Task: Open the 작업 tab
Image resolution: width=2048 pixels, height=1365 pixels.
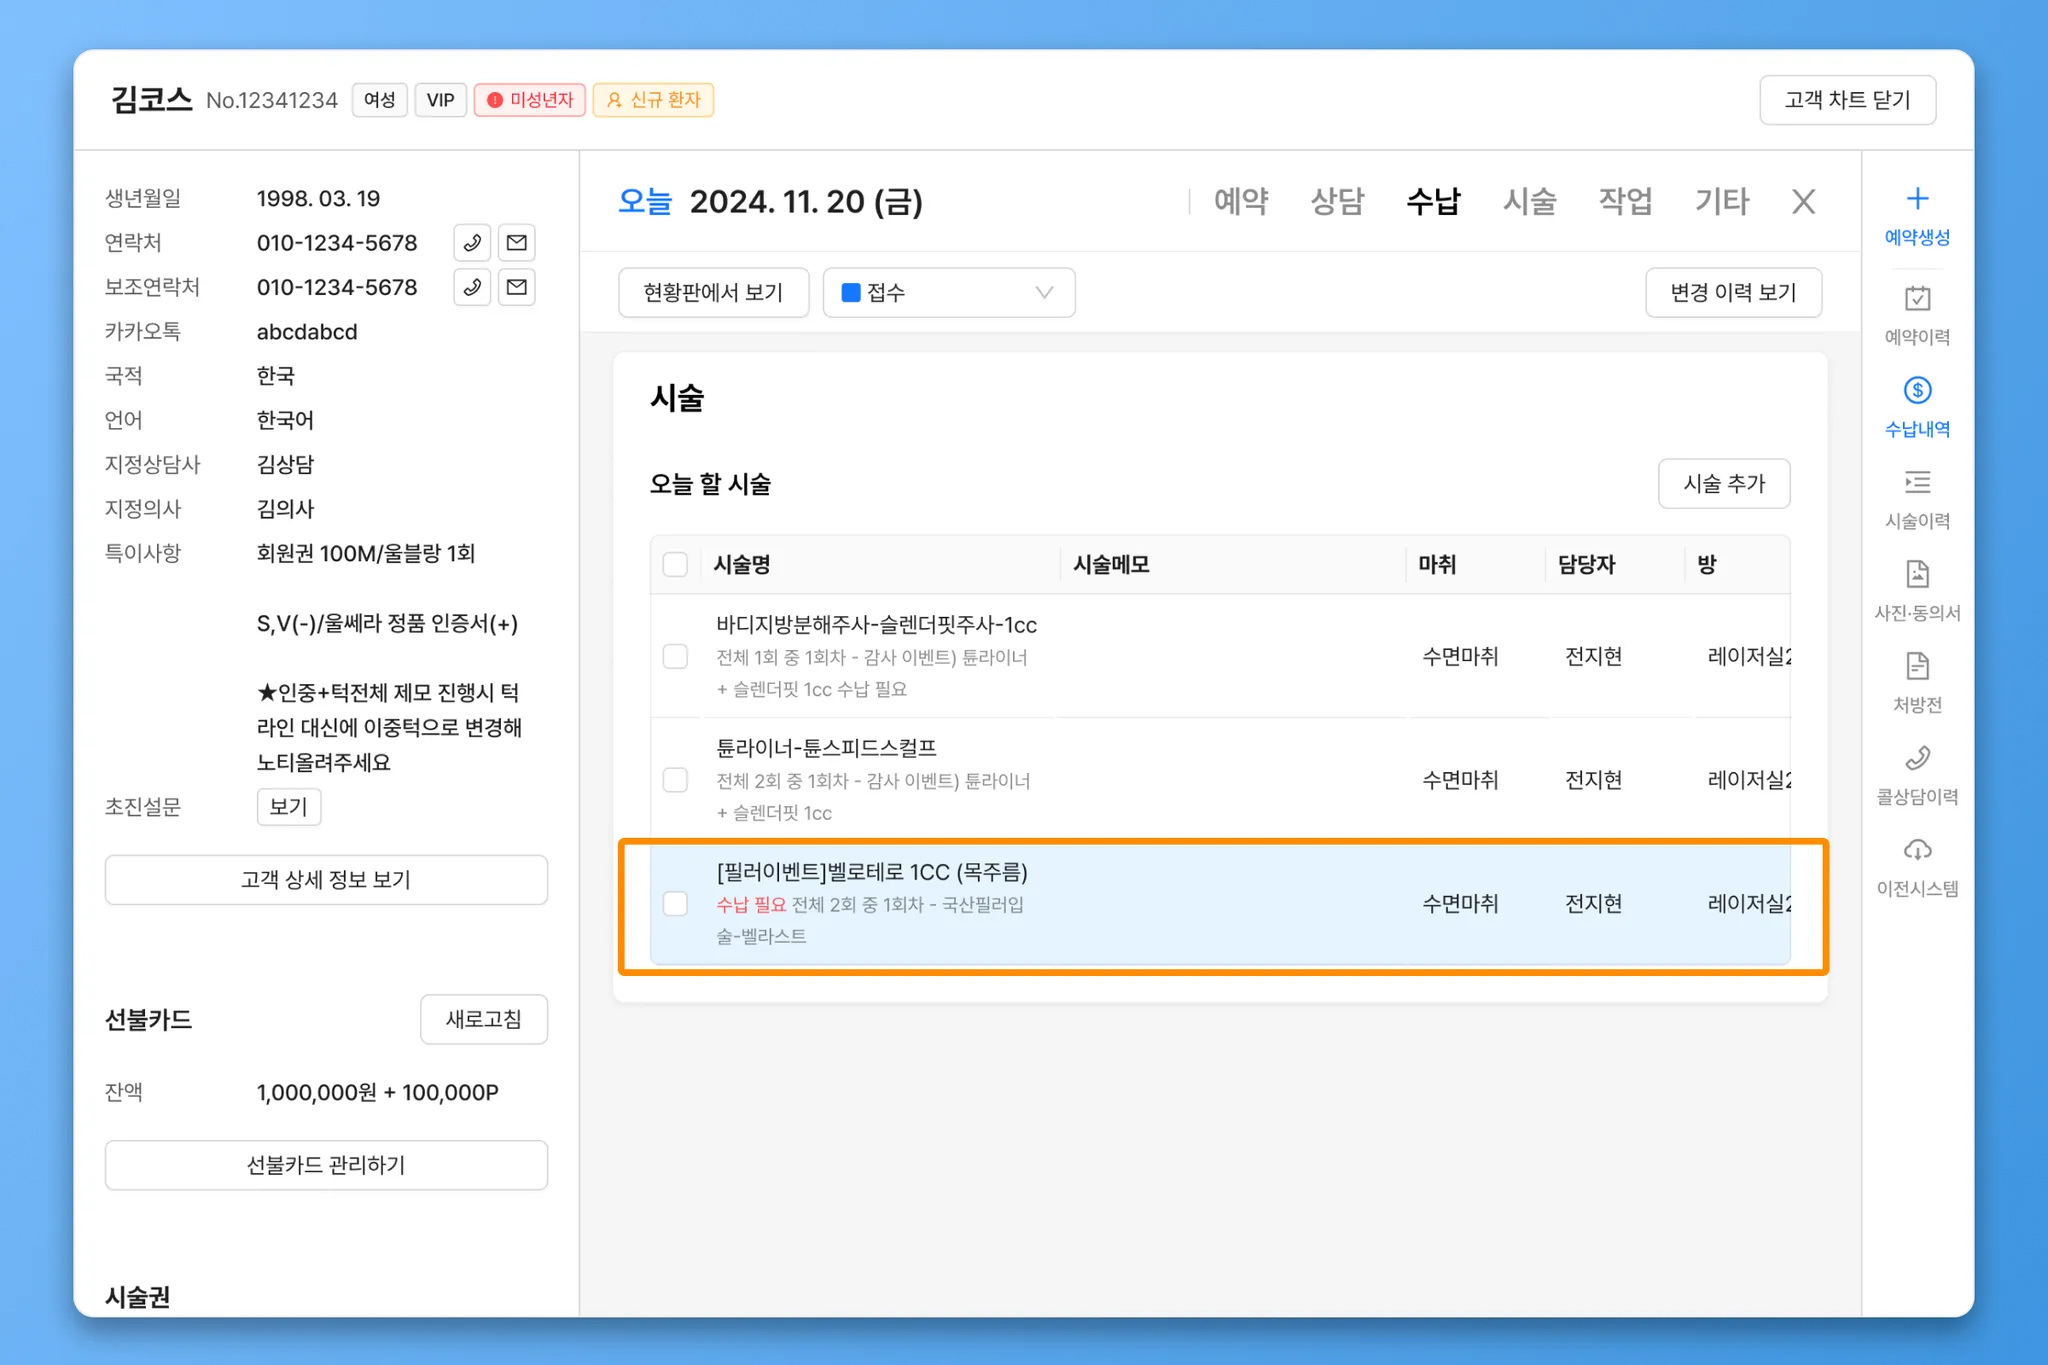Action: [x=1625, y=202]
